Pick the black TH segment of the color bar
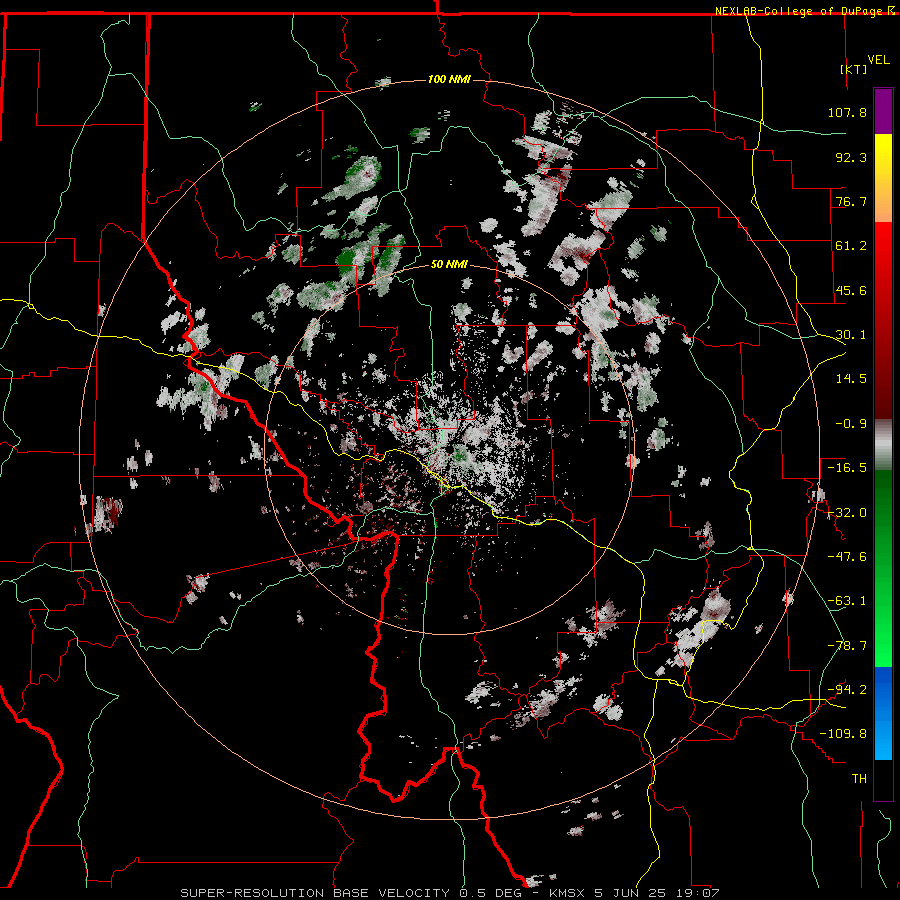The height and width of the screenshot is (900, 900). tap(883, 779)
